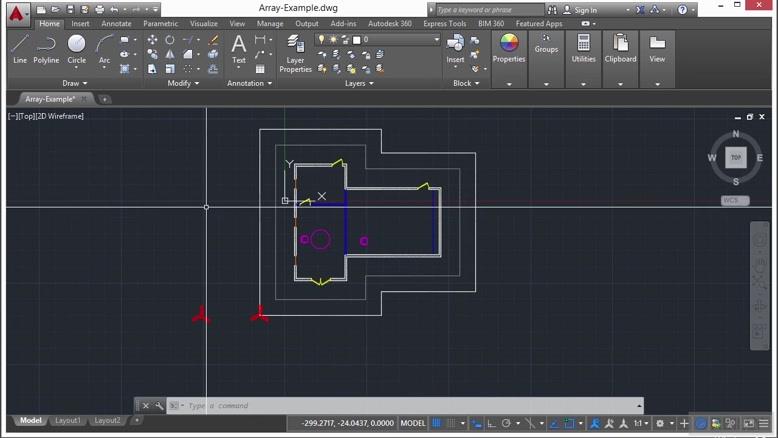The image size is (778, 438).
Task: Click the Explode tool icon
Action: click(x=213, y=54)
